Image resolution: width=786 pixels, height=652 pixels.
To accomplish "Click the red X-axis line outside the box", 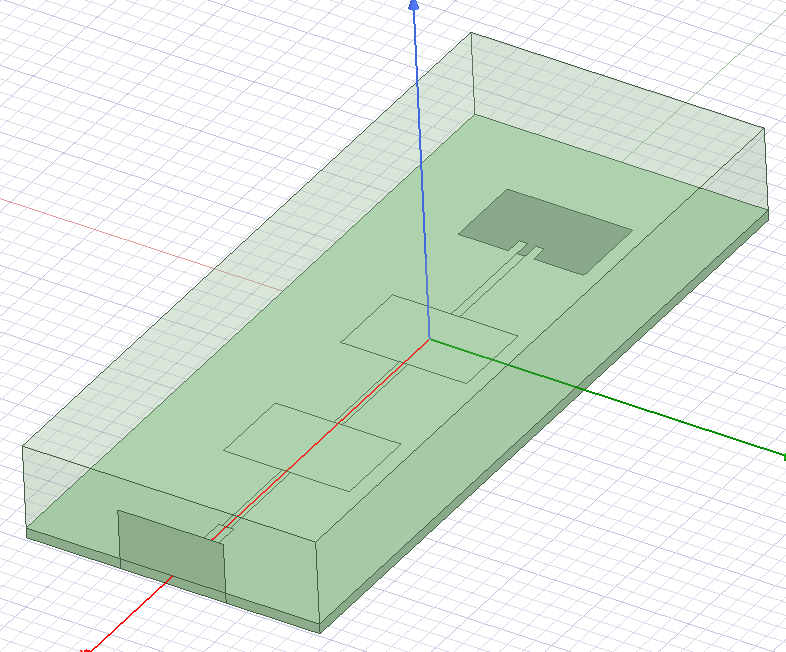I will pyautogui.click(x=130, y=615).
